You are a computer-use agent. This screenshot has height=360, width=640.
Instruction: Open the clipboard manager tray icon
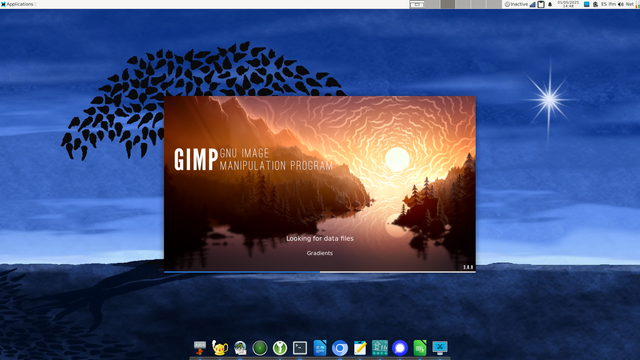click(x=541, y=4)
